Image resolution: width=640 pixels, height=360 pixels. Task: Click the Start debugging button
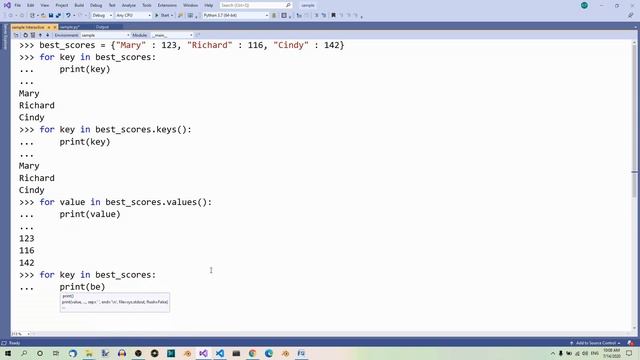coord(163,15)
